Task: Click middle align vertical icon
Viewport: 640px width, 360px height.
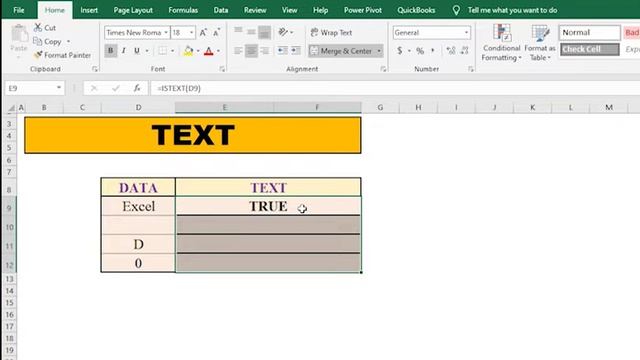Action: point(251,31)
